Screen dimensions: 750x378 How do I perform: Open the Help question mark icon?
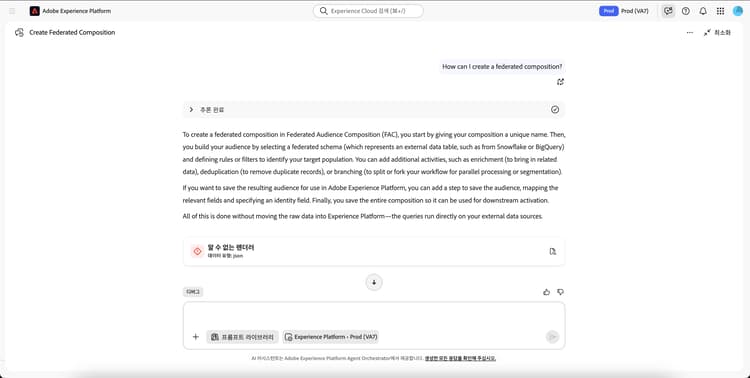[686, 11]
